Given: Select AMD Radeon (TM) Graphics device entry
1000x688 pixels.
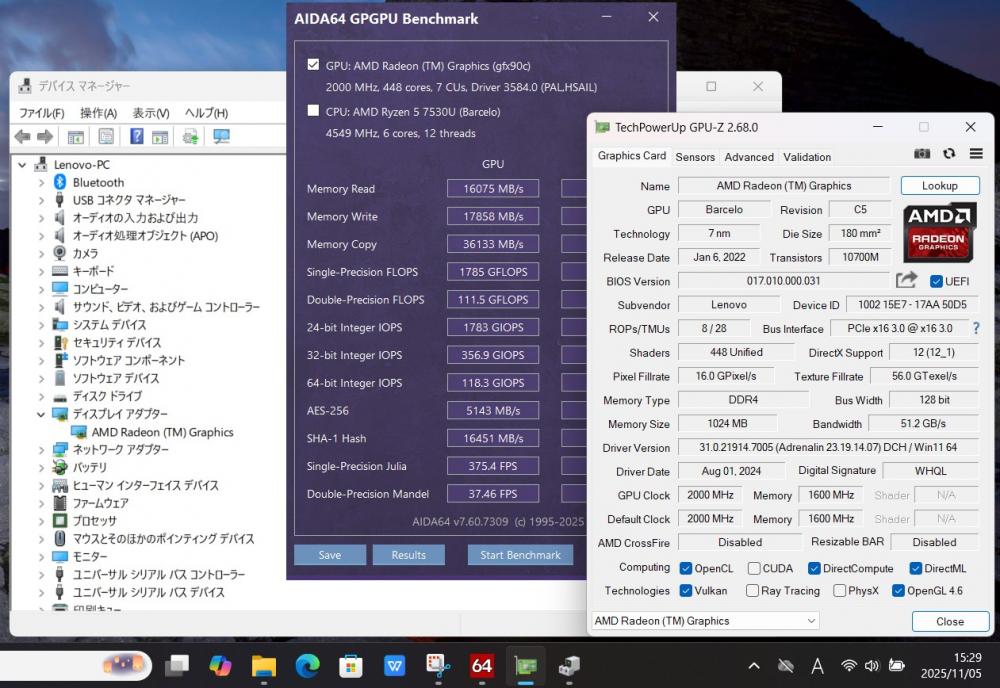Looking at the screenshot, I should pos(162,432).
